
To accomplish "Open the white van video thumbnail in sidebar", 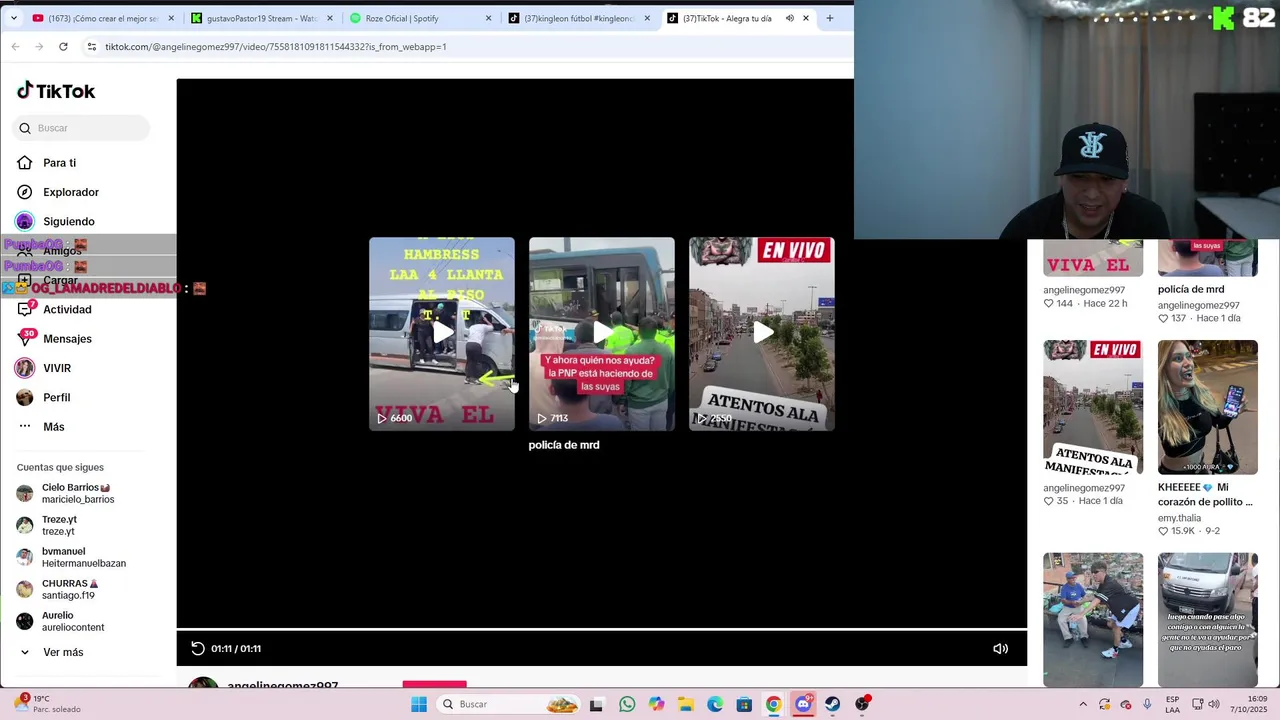I will coord(1208,620).
